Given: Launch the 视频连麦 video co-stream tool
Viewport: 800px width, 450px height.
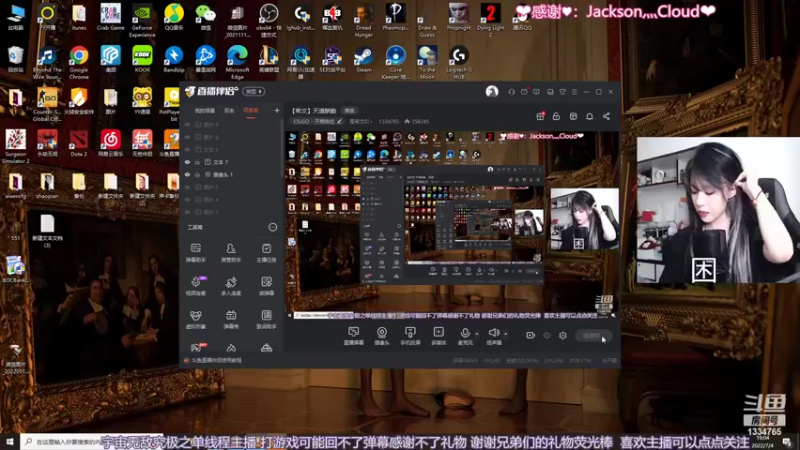Looking at the screenshot, I should pos(195,286).
